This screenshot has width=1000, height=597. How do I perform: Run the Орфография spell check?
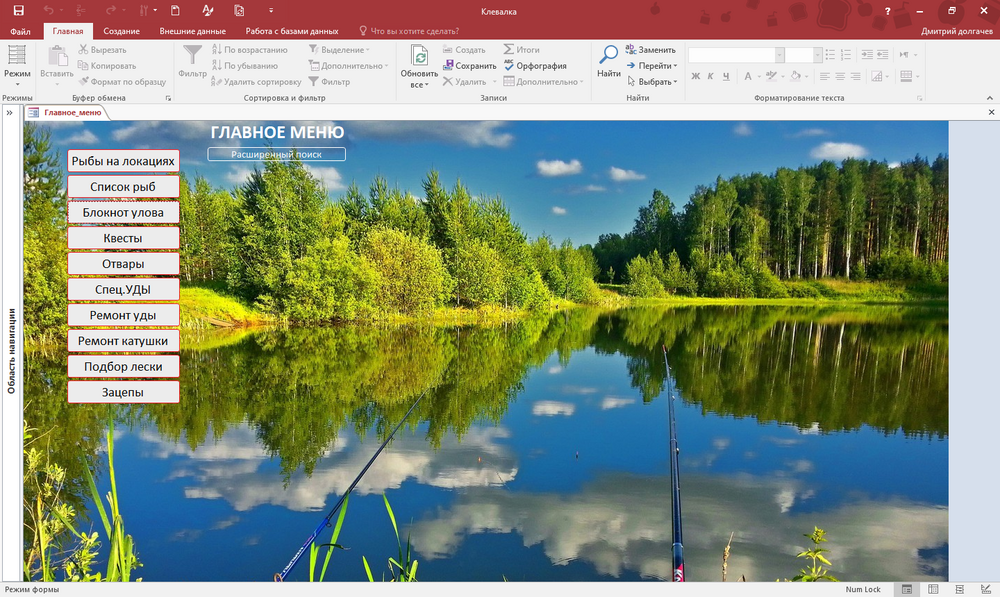point(536,66)
